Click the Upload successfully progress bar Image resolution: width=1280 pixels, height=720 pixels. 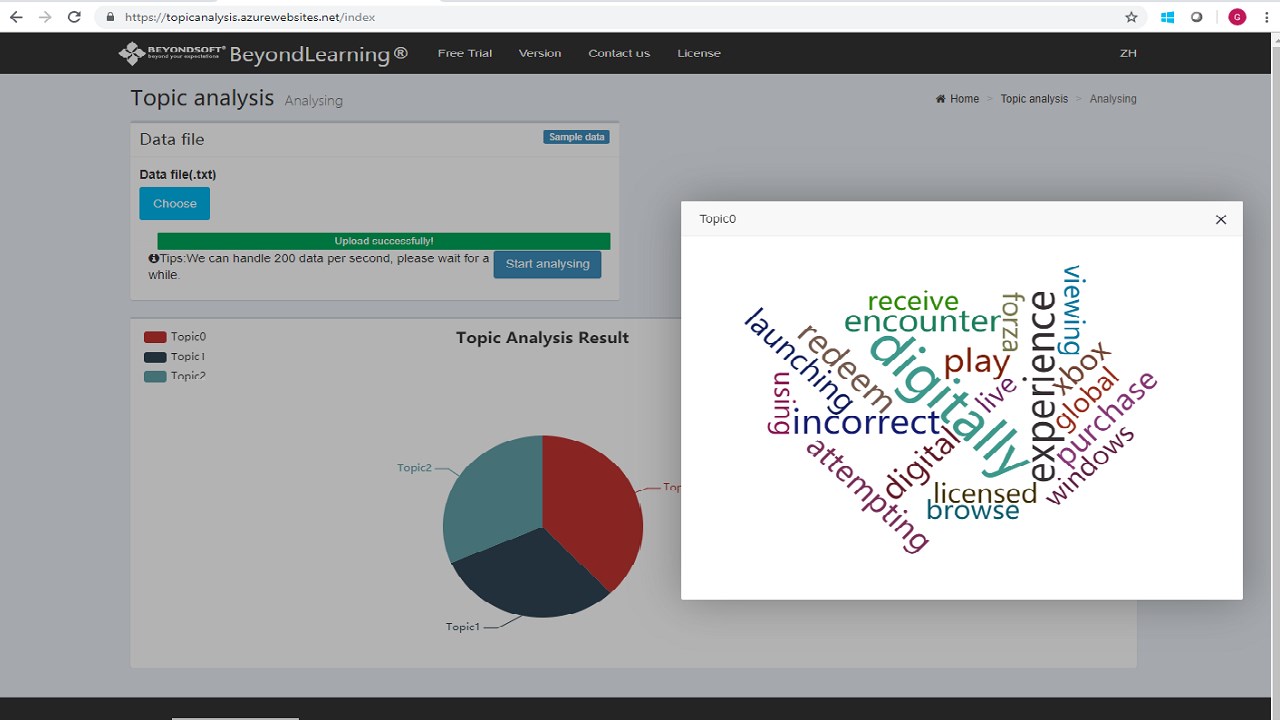(384, 241)
